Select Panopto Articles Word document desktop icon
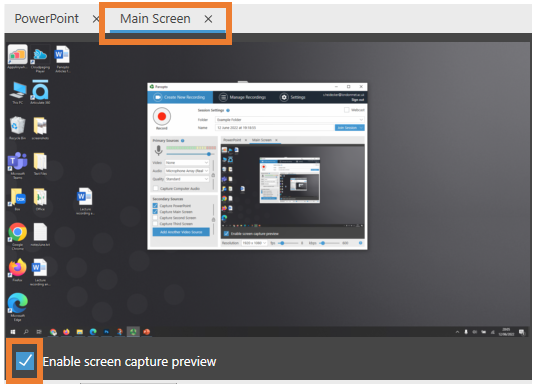Viewport: 535px width, 384px height. pyautogui.click(x=62, y=59)
